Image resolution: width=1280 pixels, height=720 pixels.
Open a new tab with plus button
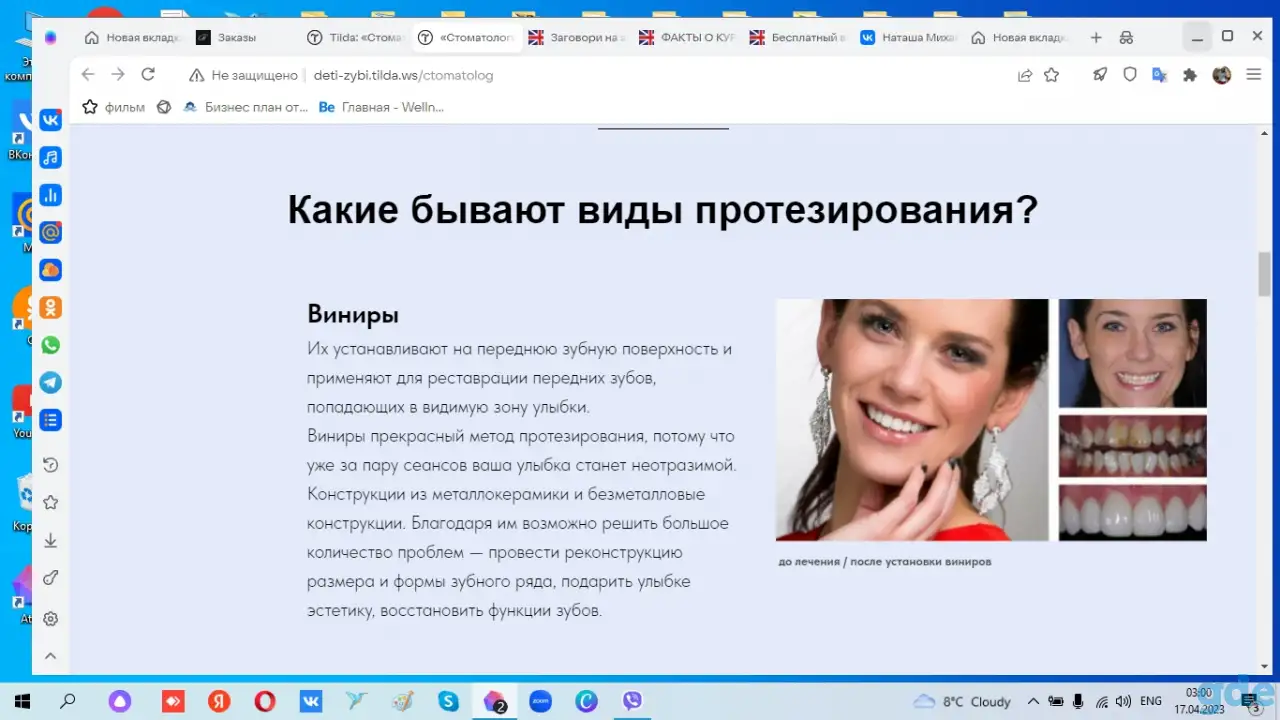tap(1096, 37)
